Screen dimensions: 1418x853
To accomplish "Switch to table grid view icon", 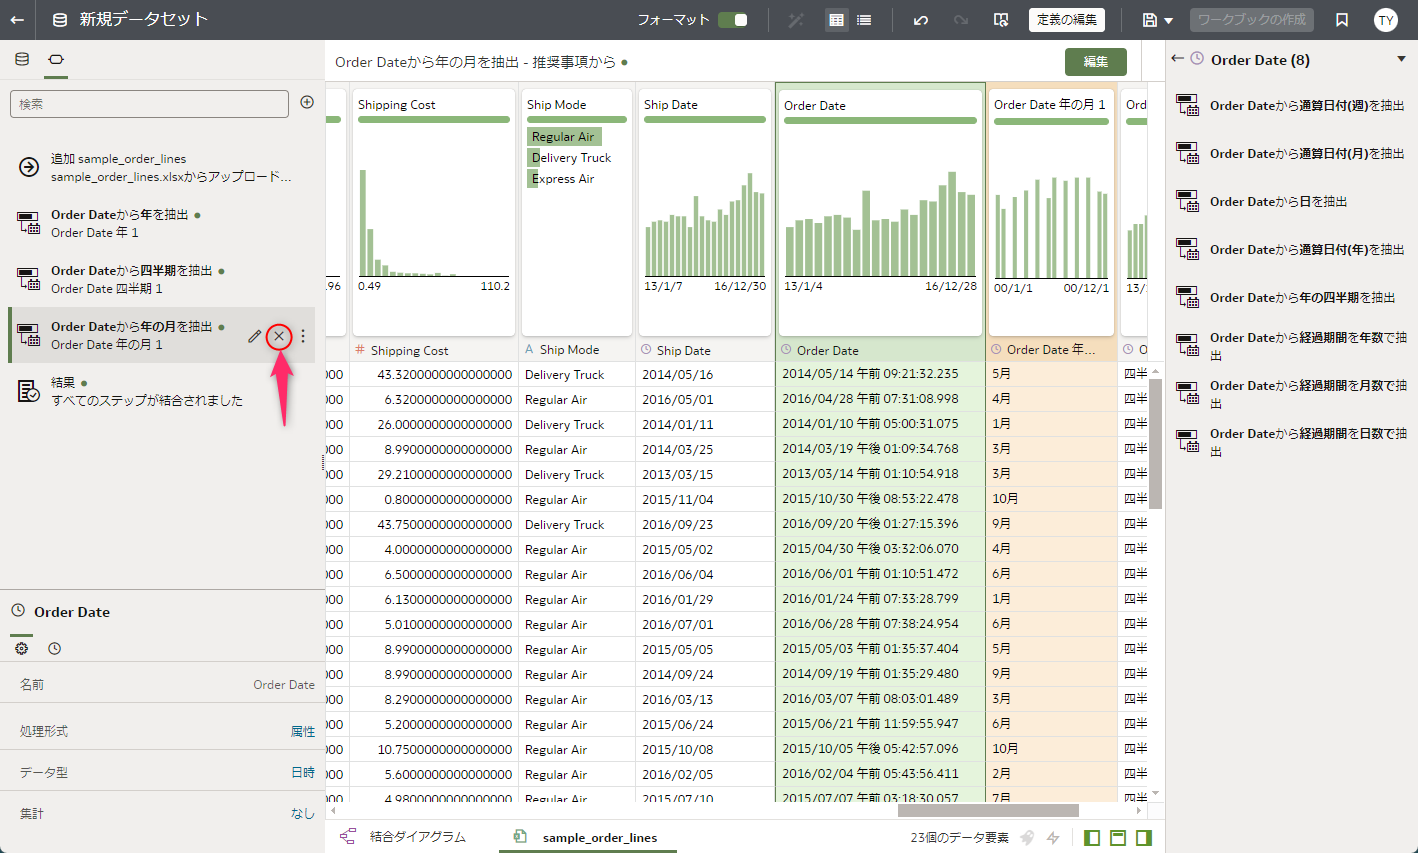I will pyautogui.click(x=837, y=20).
